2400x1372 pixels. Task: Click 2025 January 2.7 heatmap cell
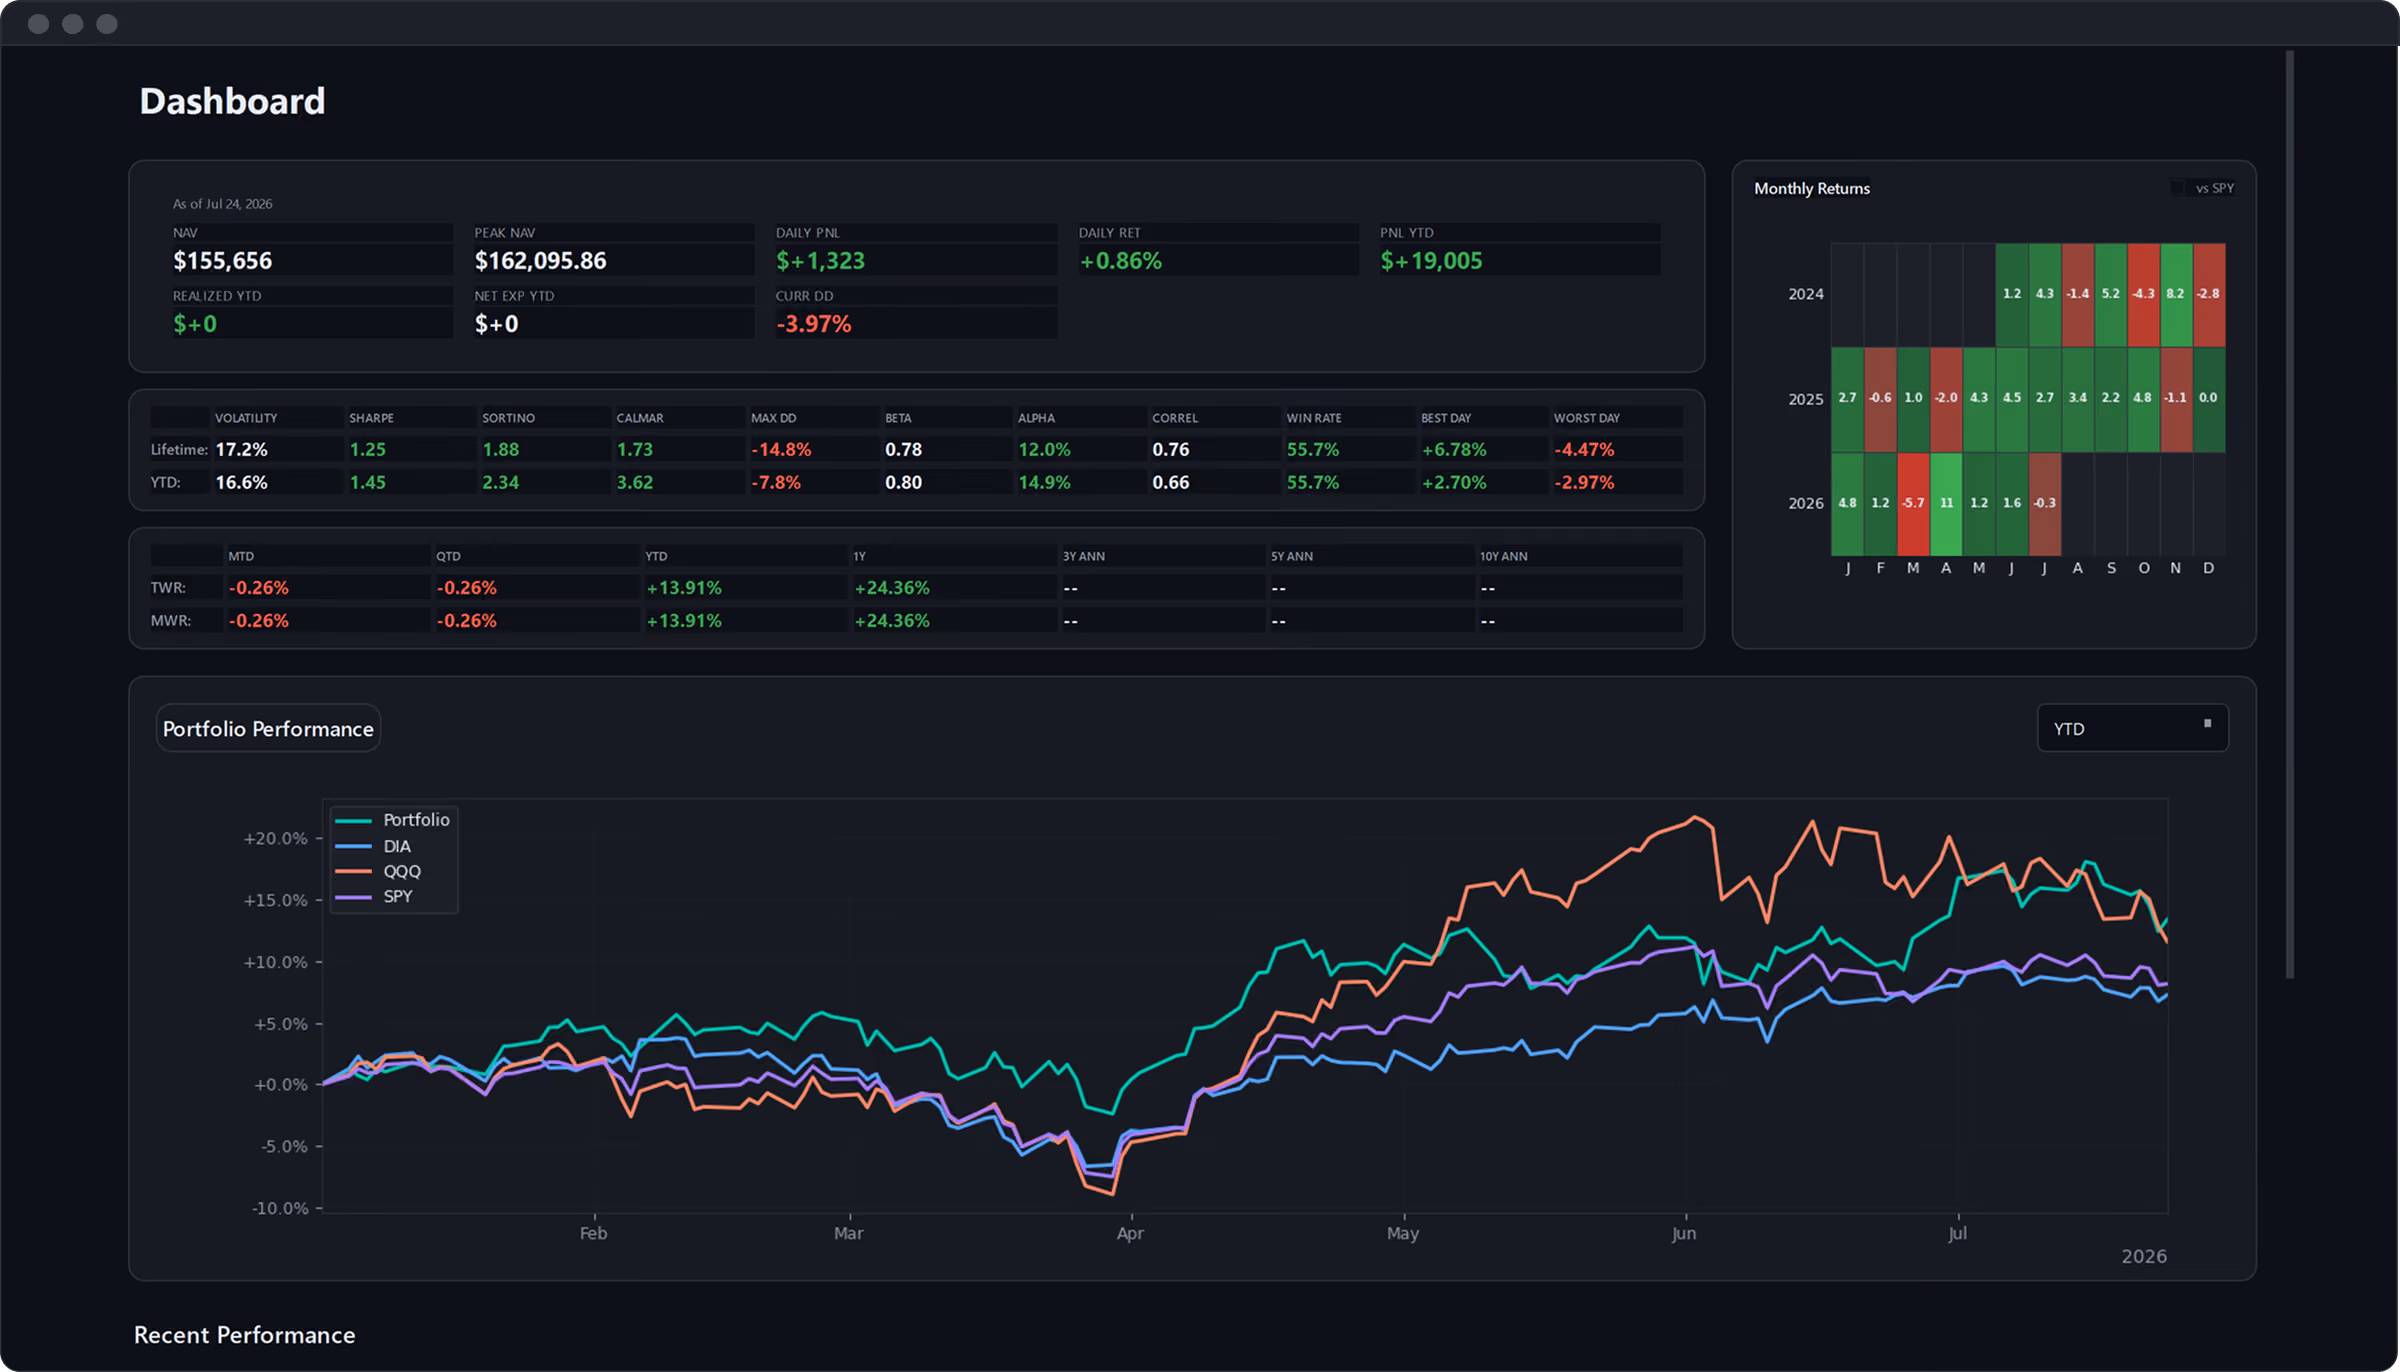(x=1847, y=399)
